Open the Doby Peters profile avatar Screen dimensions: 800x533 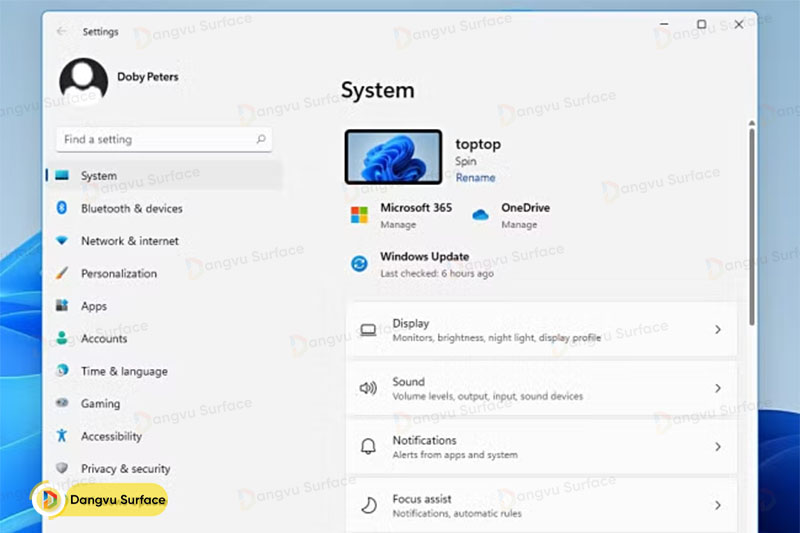[x=84, y=81]
